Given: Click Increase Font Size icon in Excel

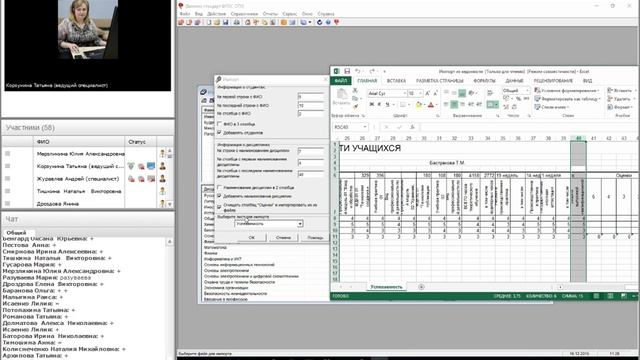Looking at the screenshot, I should pos(427,93).
